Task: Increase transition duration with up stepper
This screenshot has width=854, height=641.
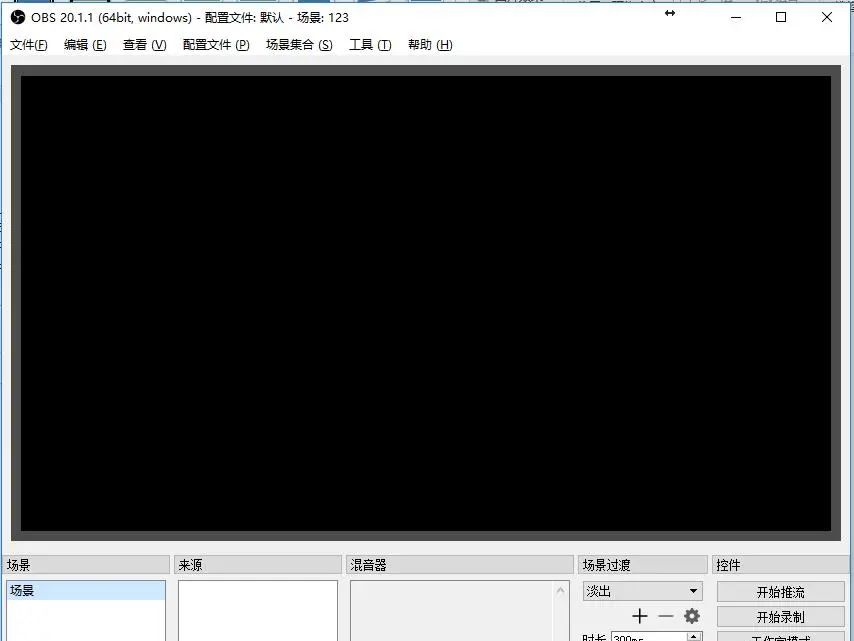Action: coord(694,636)
